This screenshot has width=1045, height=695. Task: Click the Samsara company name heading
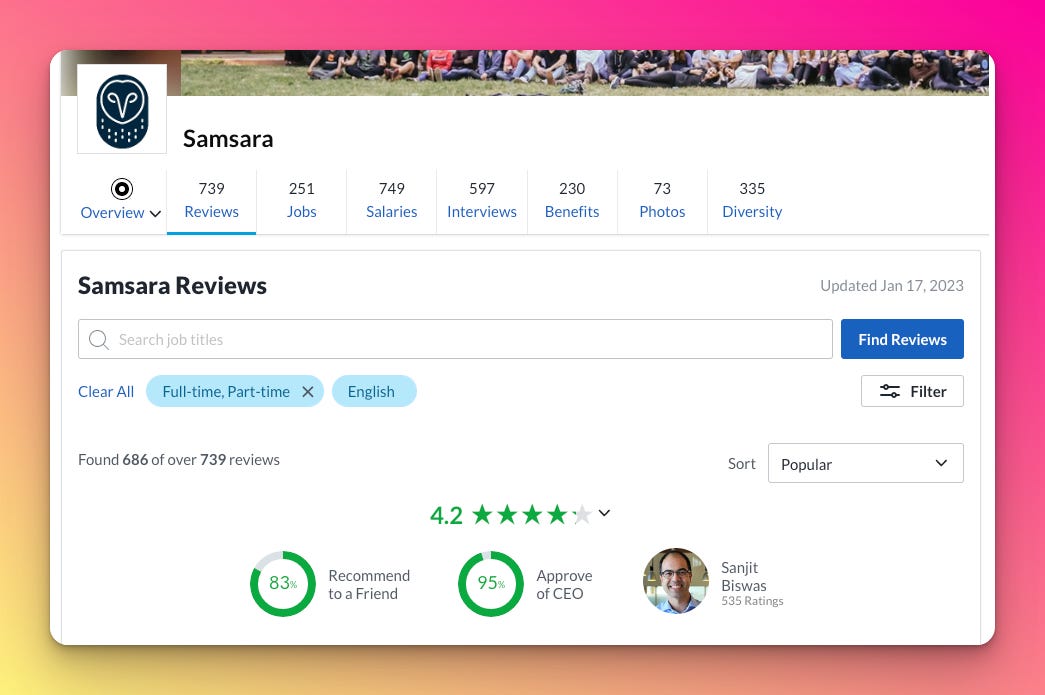[228, 139]
